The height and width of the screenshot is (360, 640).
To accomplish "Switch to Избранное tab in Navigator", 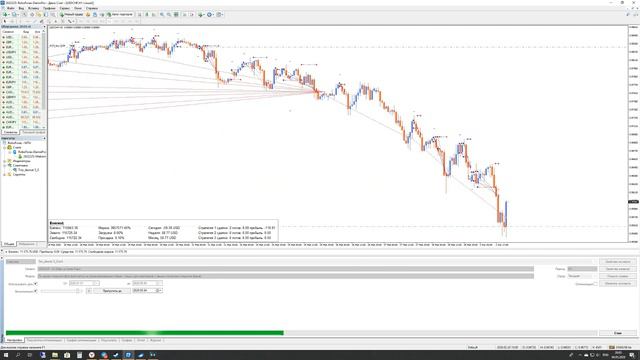I will [x=27, y=244].
